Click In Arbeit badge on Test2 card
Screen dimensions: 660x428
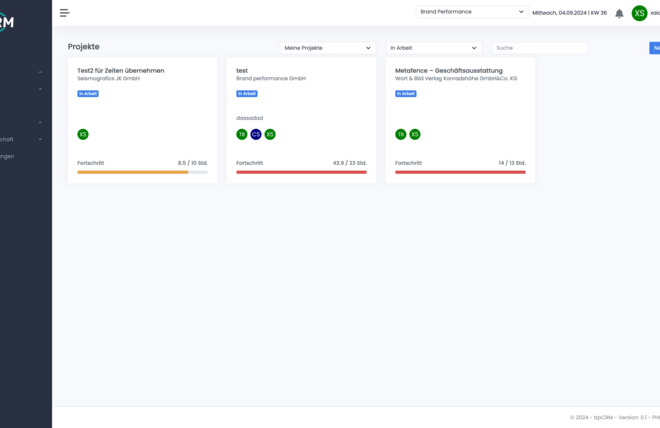[88, 93]
